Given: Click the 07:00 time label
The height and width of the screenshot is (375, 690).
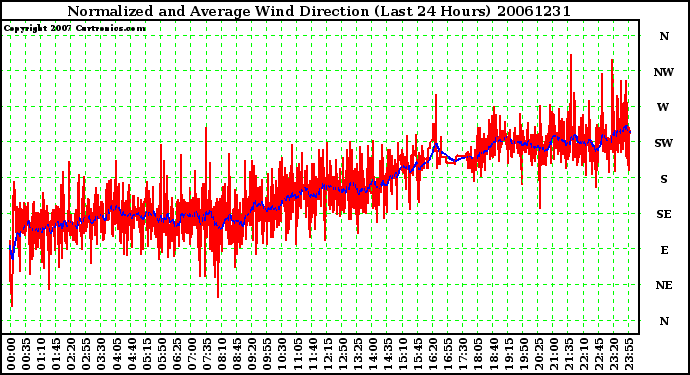Looking at the screenshot, I should tap(192, 354).
